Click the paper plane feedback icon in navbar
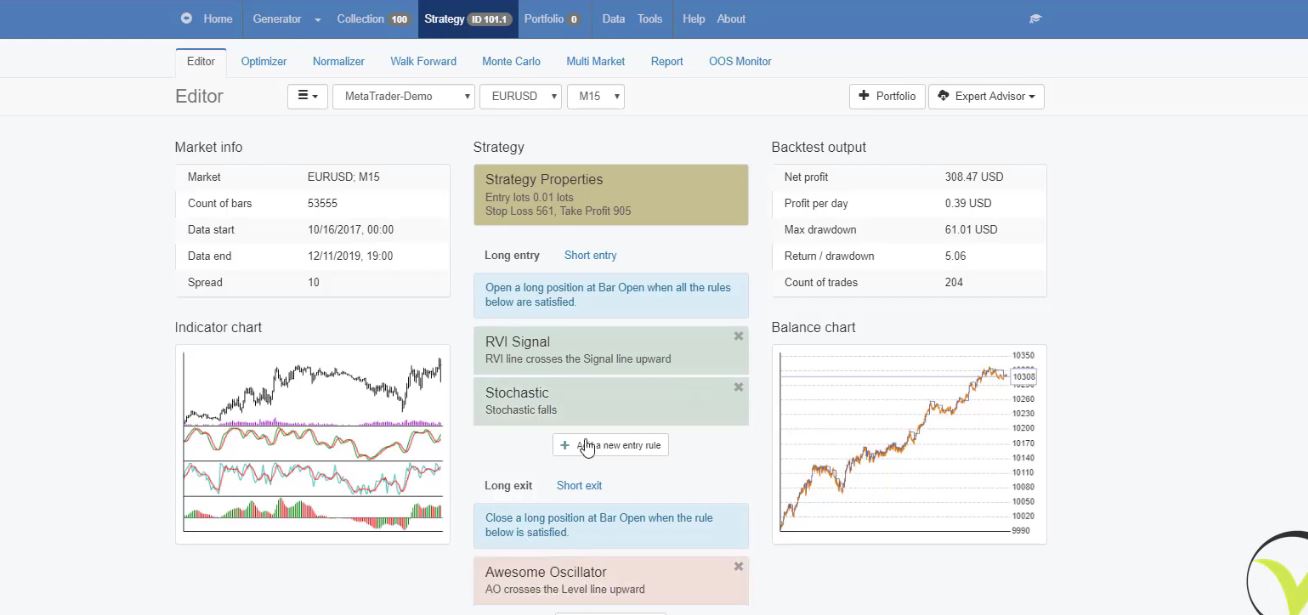The width and height of the screenshot is (1308, 615). (x=1035, y=18)
